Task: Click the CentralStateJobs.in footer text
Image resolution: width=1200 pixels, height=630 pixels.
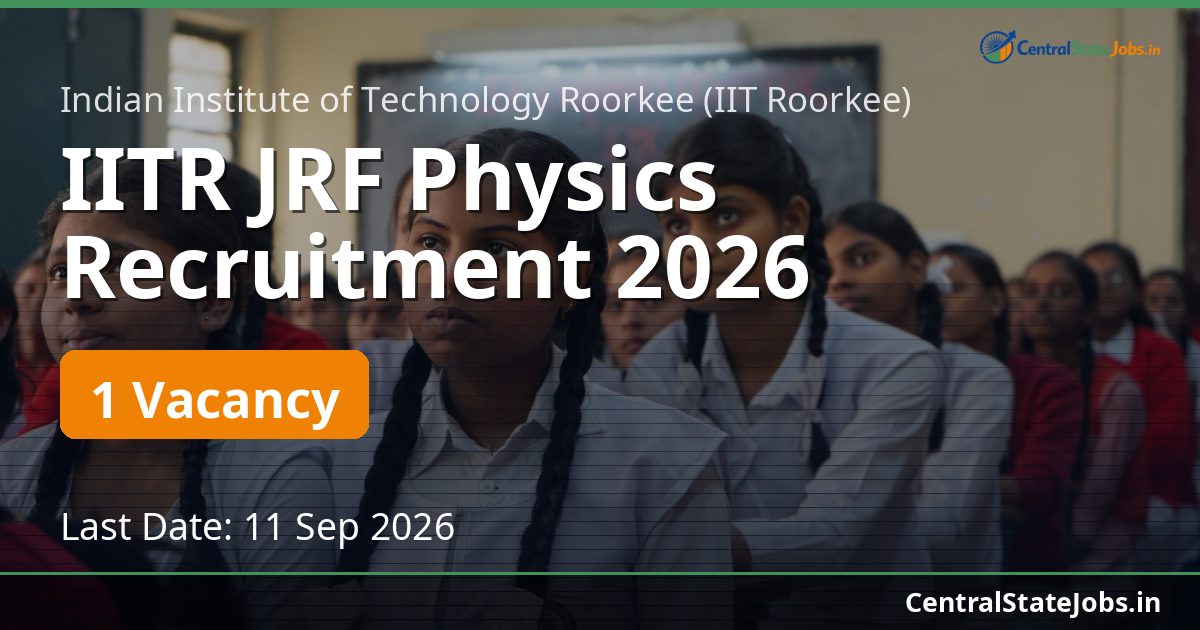Action: click(1033, 602)
